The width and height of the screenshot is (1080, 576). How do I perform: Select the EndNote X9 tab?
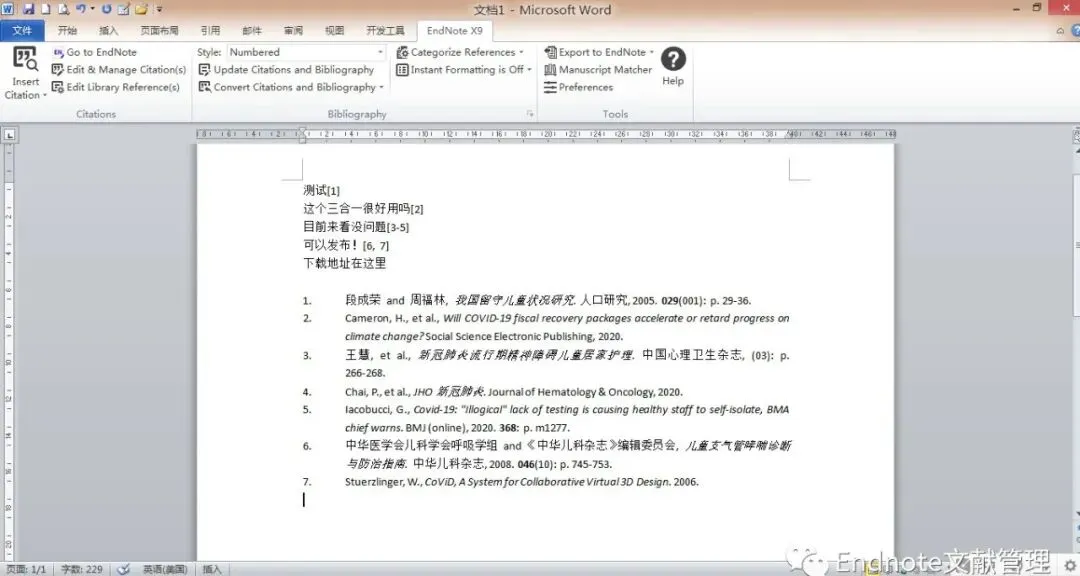click(455, 30)
